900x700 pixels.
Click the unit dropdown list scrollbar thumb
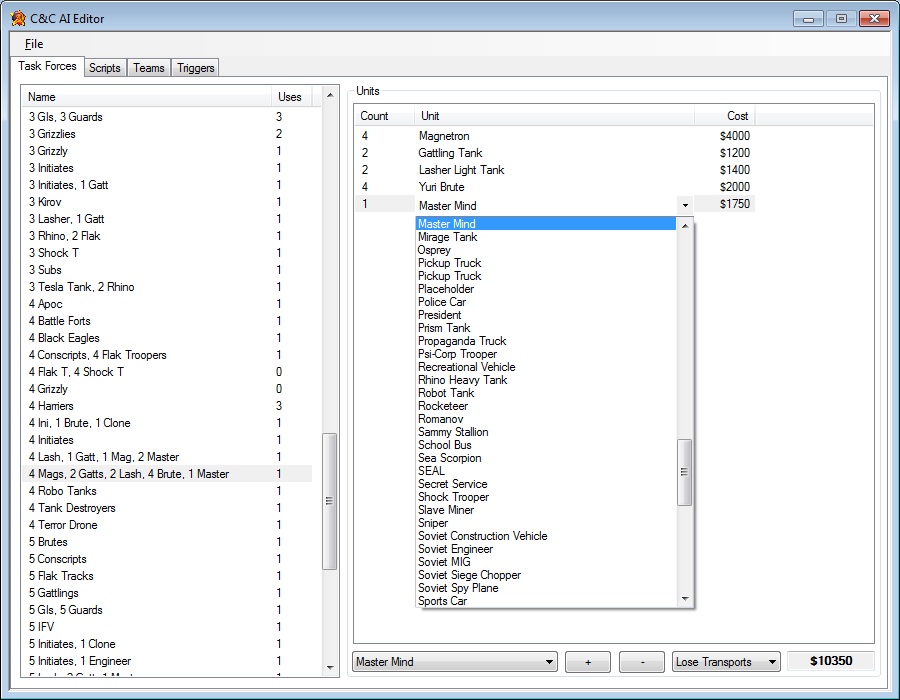tap(685, 472)
